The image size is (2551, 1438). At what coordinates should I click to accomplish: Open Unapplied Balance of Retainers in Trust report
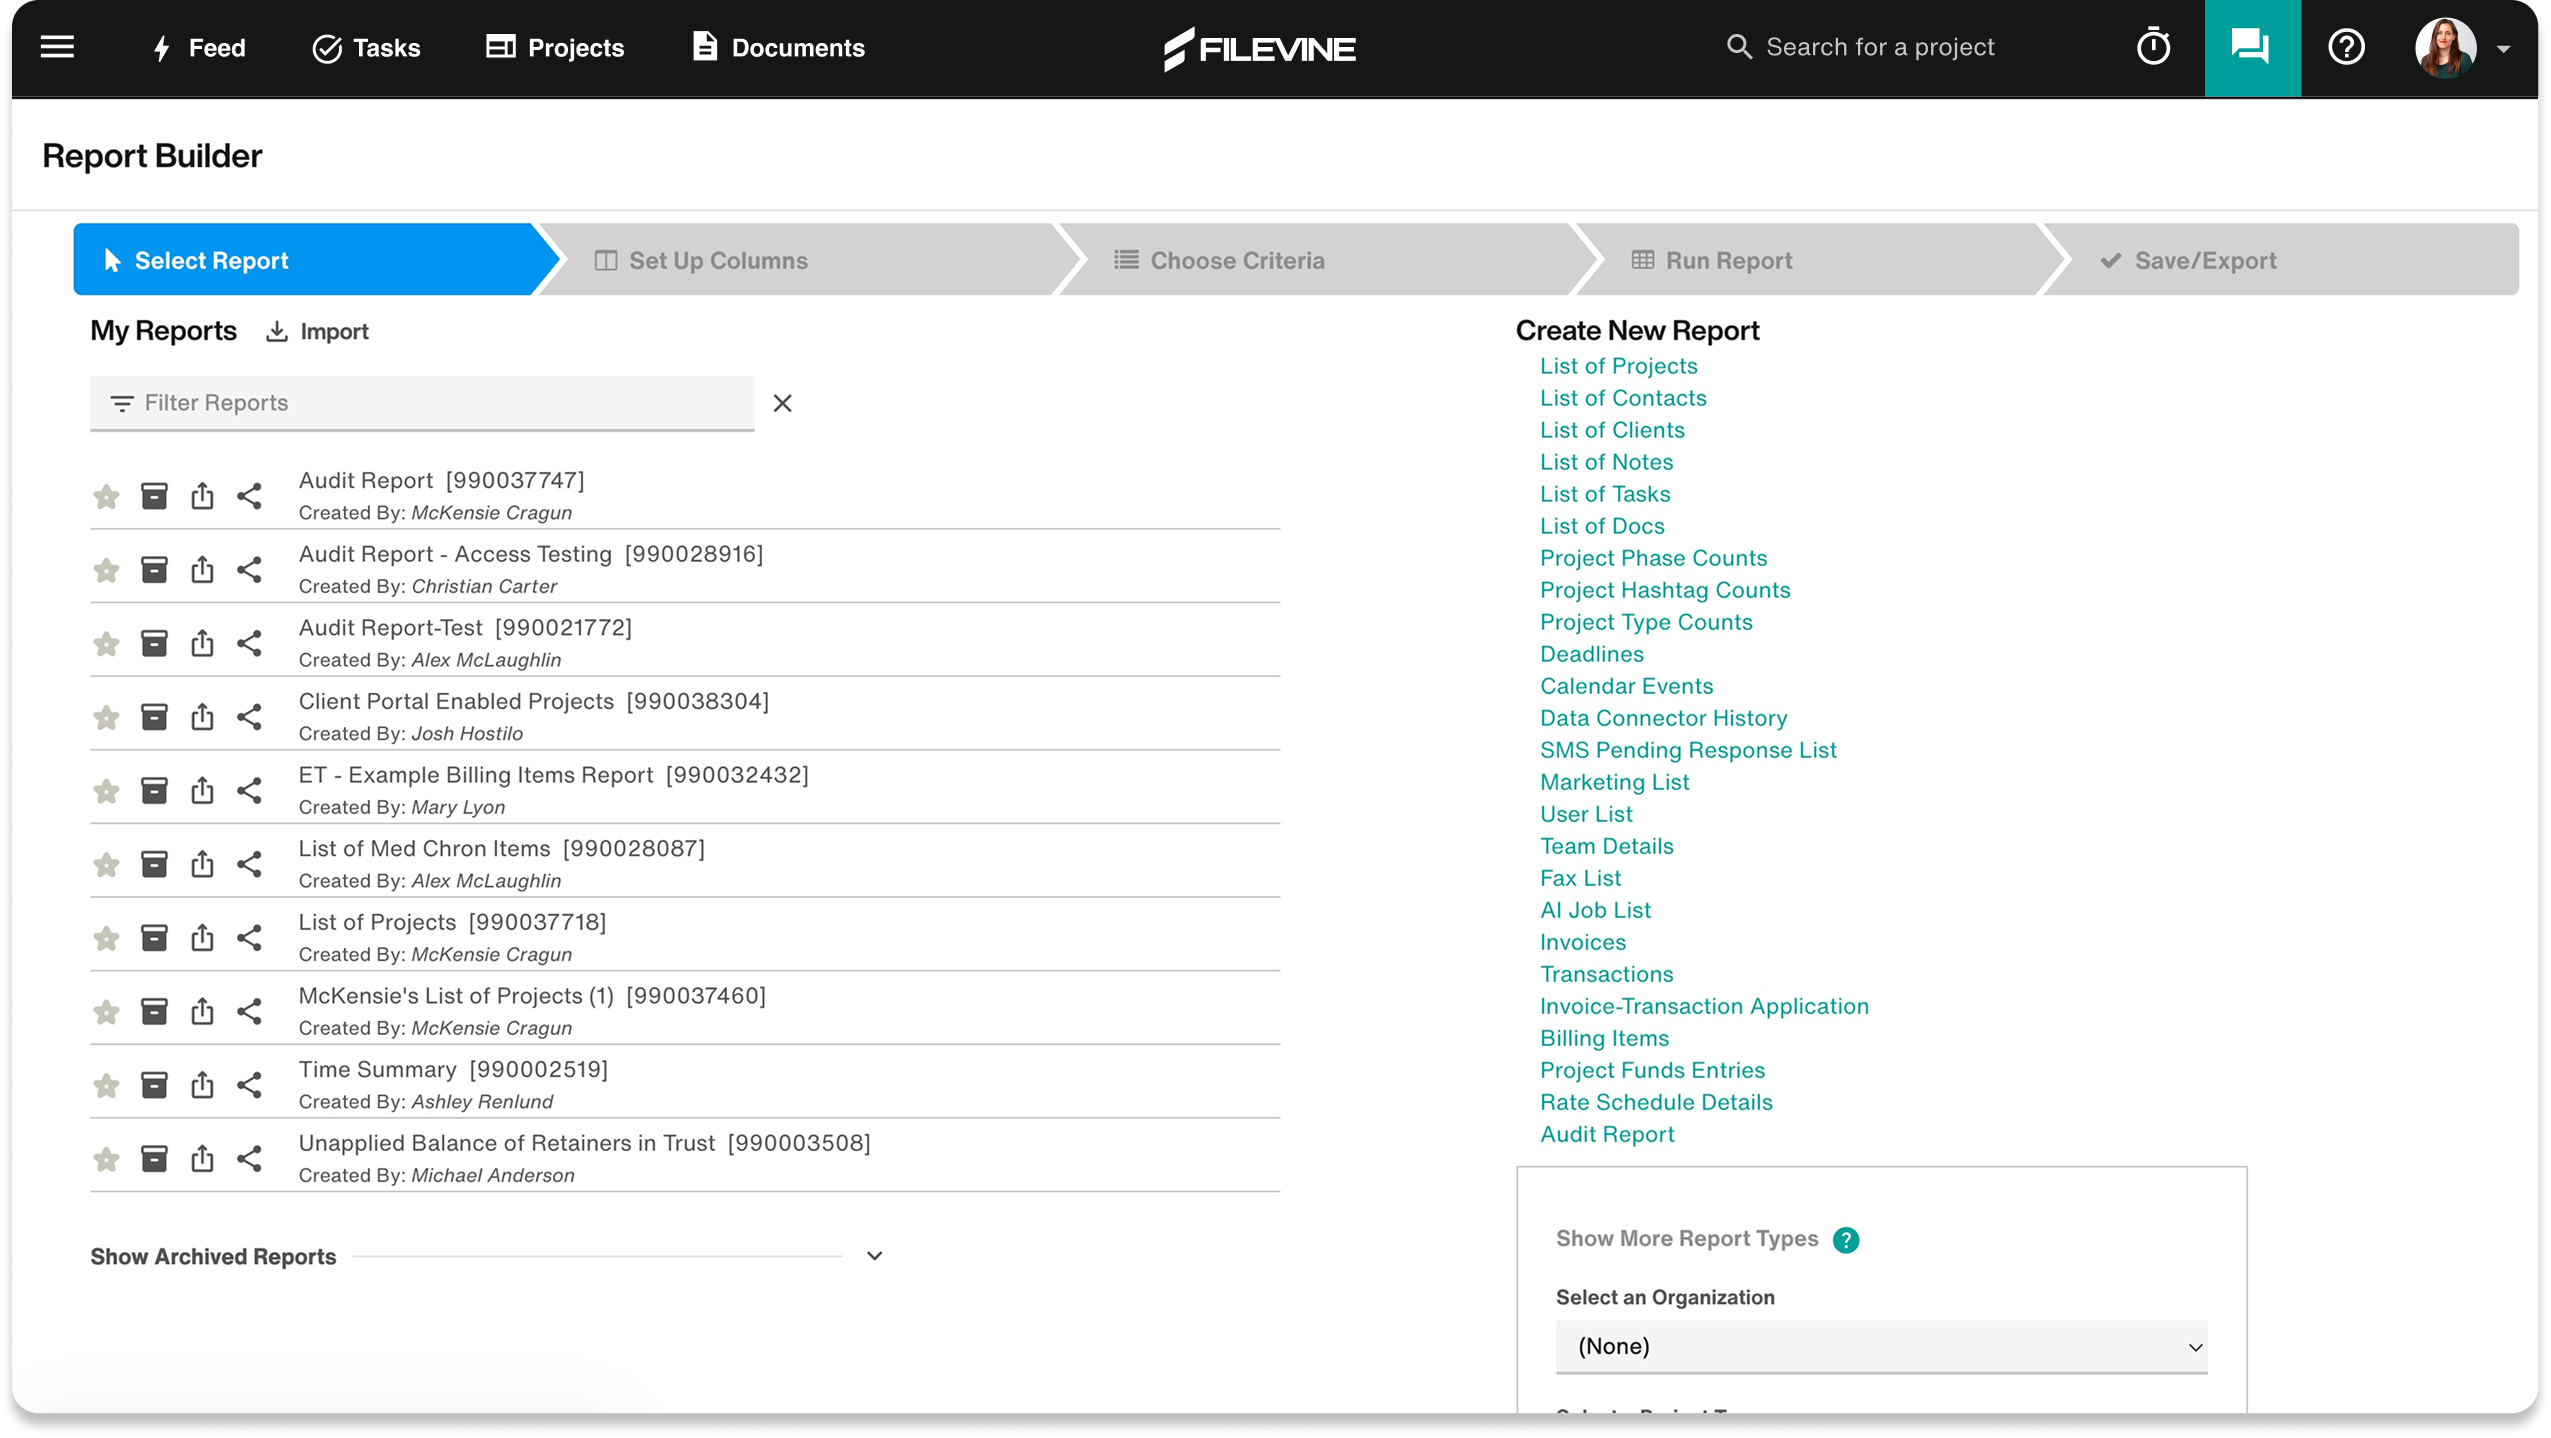[584, 1143]
